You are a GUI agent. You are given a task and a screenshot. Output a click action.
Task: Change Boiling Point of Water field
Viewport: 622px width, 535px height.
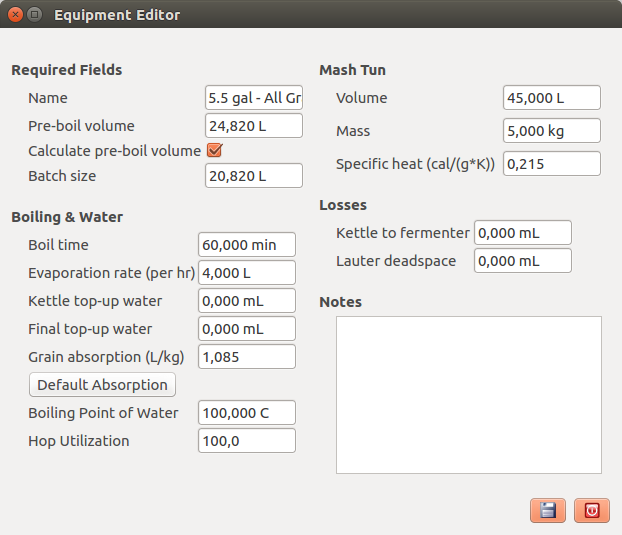click(x=247, y=413)
